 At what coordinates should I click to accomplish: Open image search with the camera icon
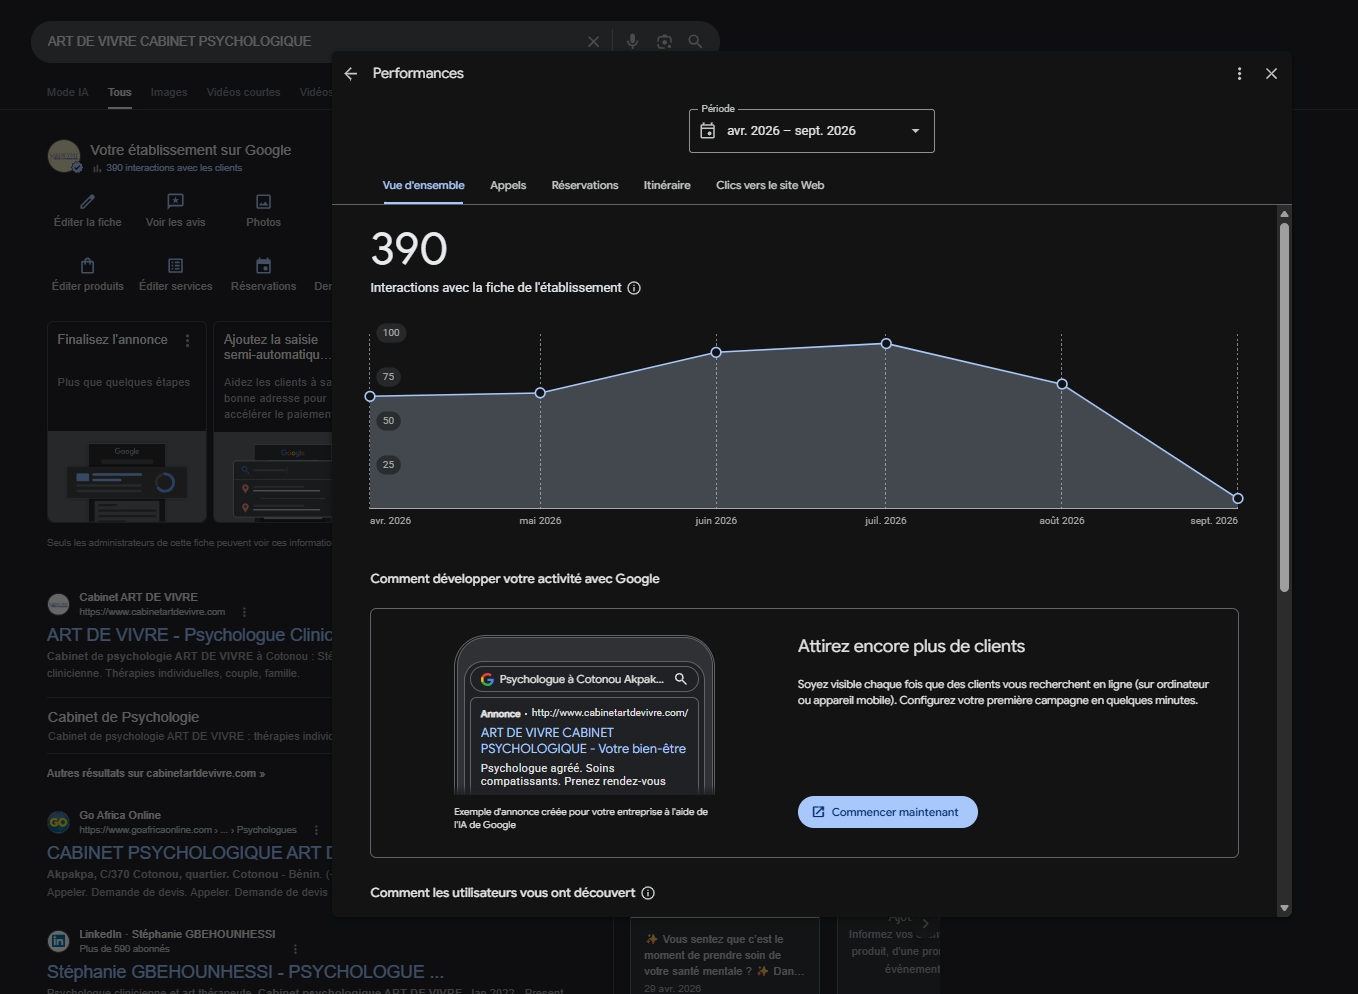pos(664,42)
